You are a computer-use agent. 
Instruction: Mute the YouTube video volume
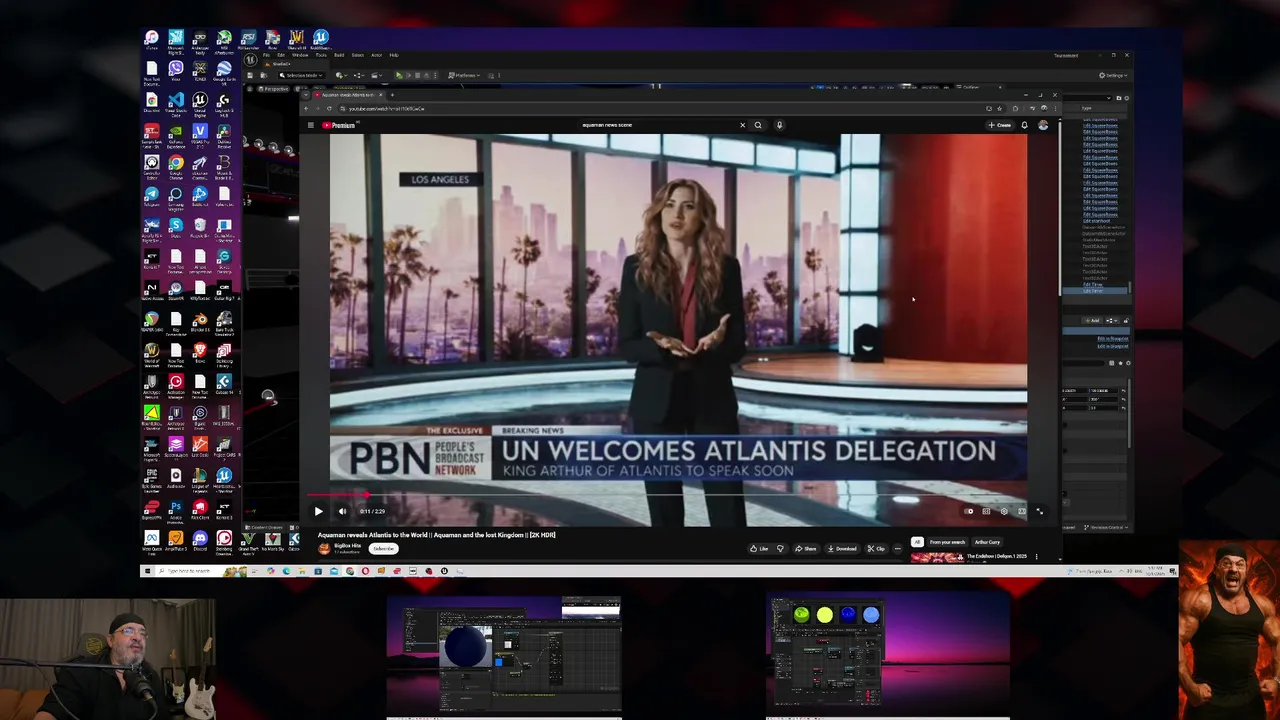click(342, 511)
